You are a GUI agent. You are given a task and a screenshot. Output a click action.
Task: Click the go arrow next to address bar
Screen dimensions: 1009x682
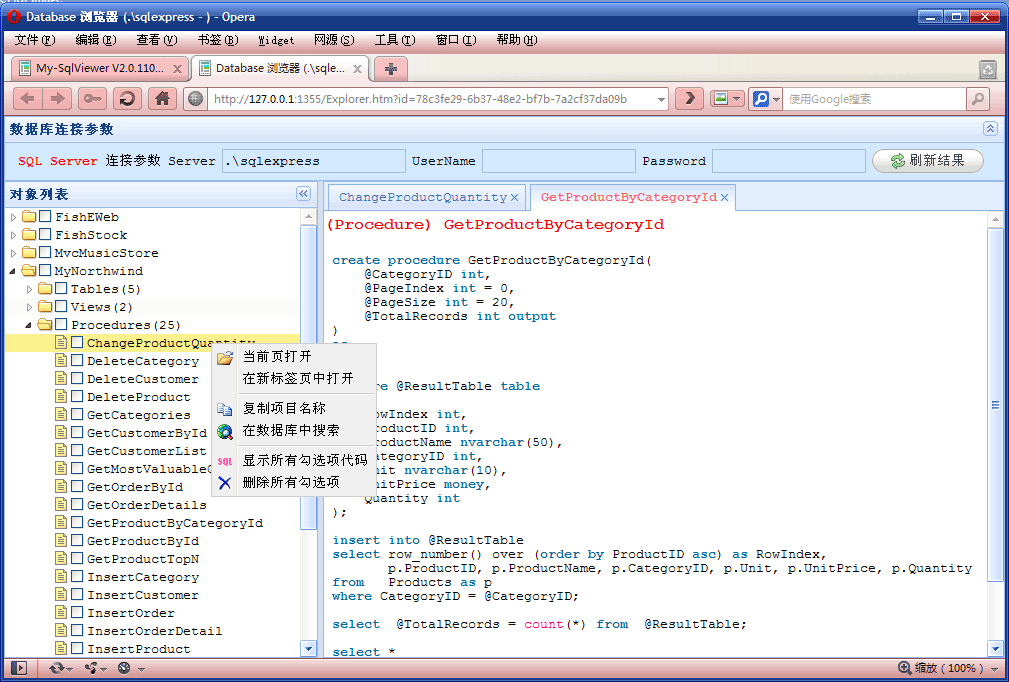pyautogui.click(x=689, y=98)
